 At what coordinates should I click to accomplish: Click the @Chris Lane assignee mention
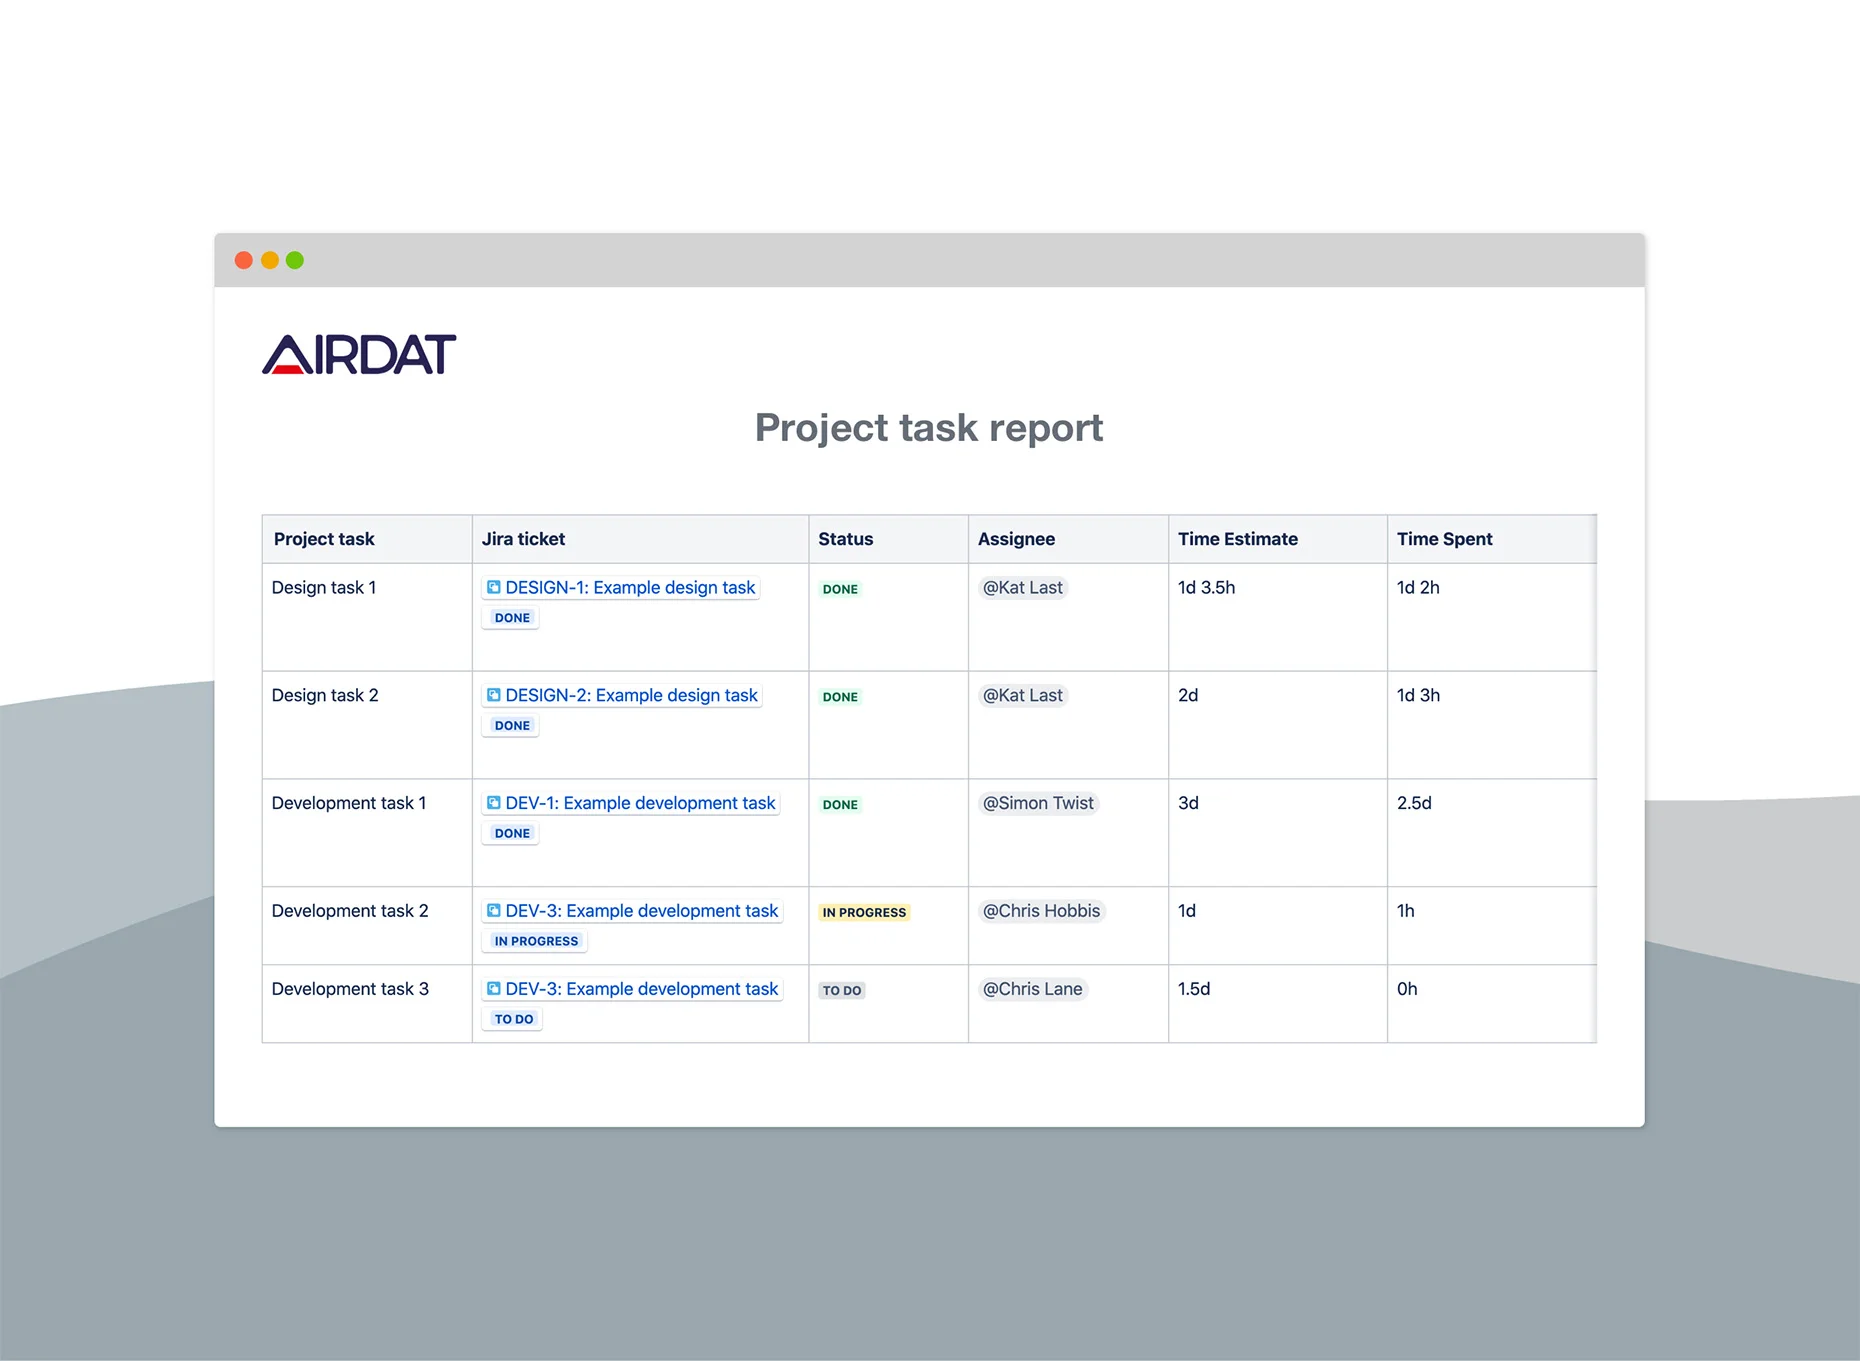(x=1032, y=990)
